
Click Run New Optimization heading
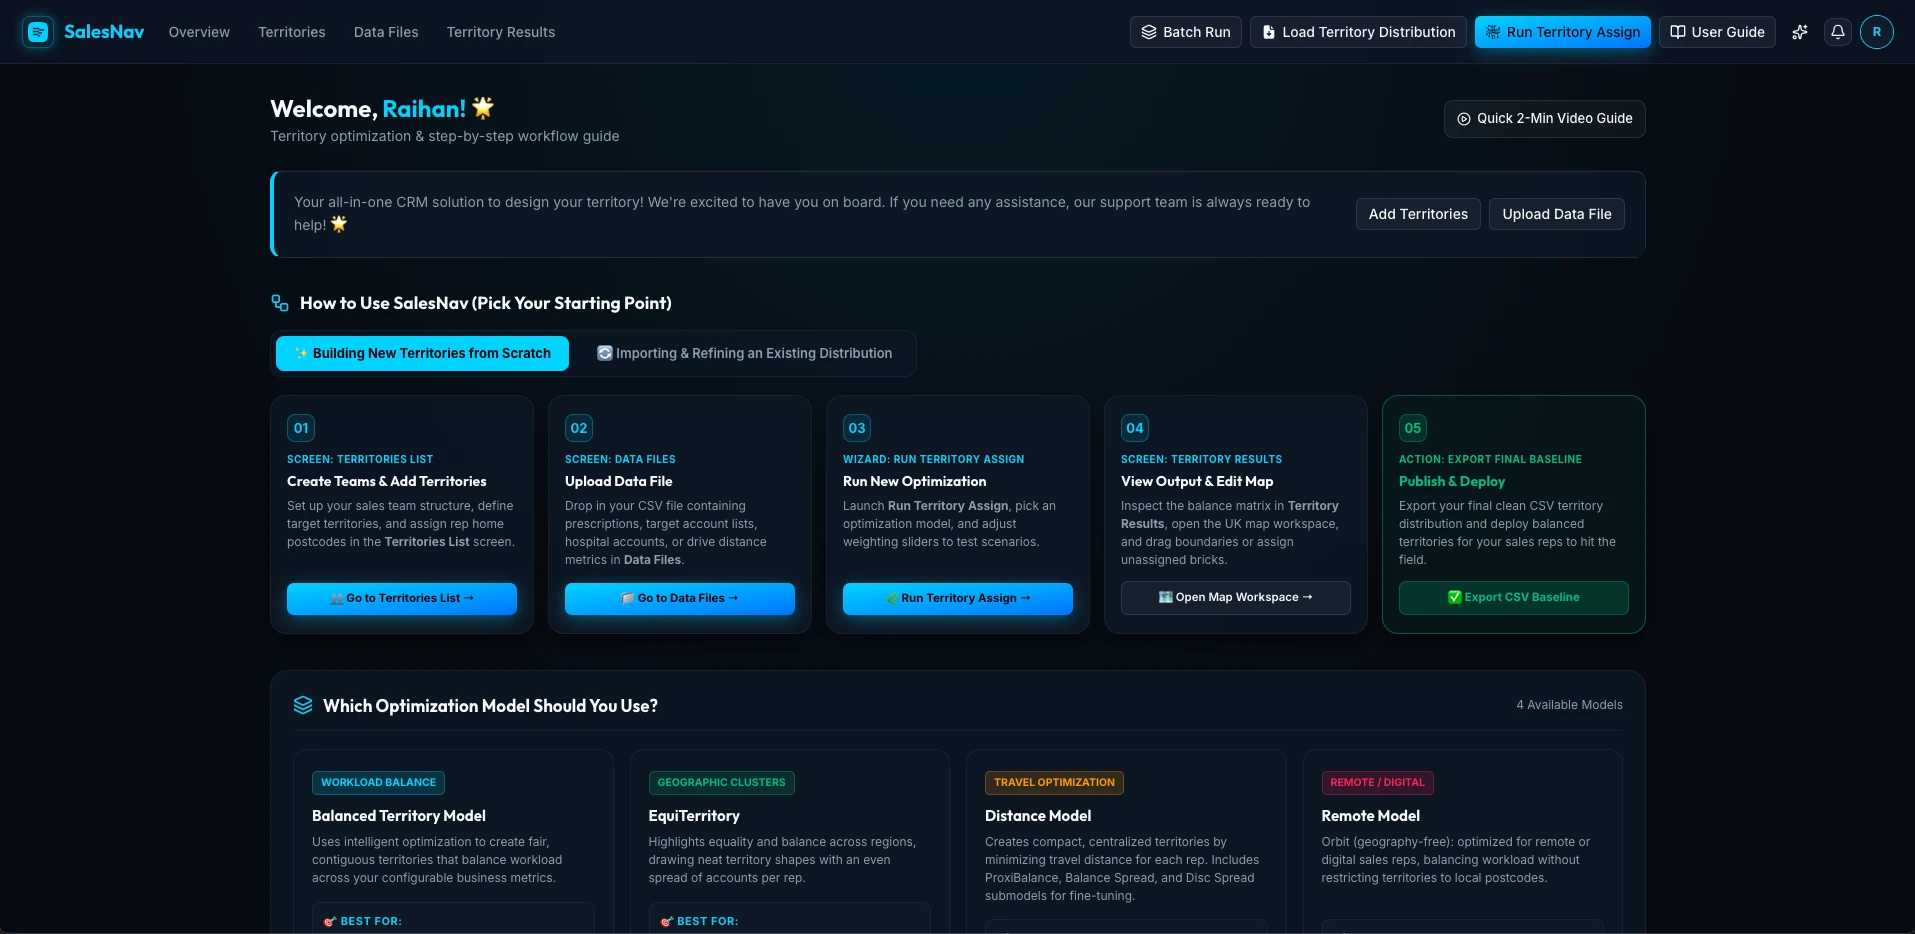(915, 481)
